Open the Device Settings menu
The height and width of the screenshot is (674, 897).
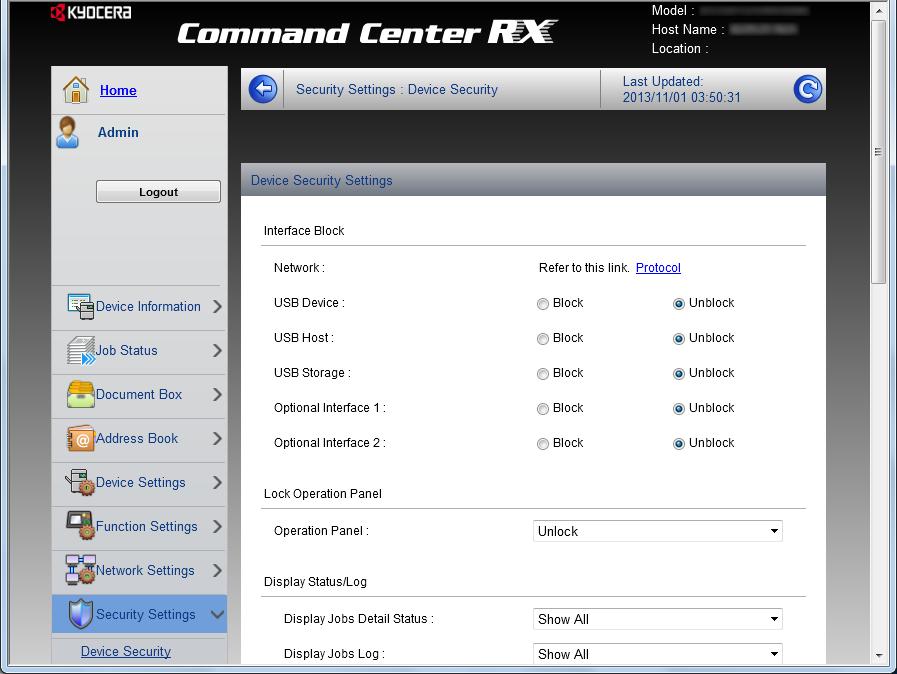coord(139,483)
